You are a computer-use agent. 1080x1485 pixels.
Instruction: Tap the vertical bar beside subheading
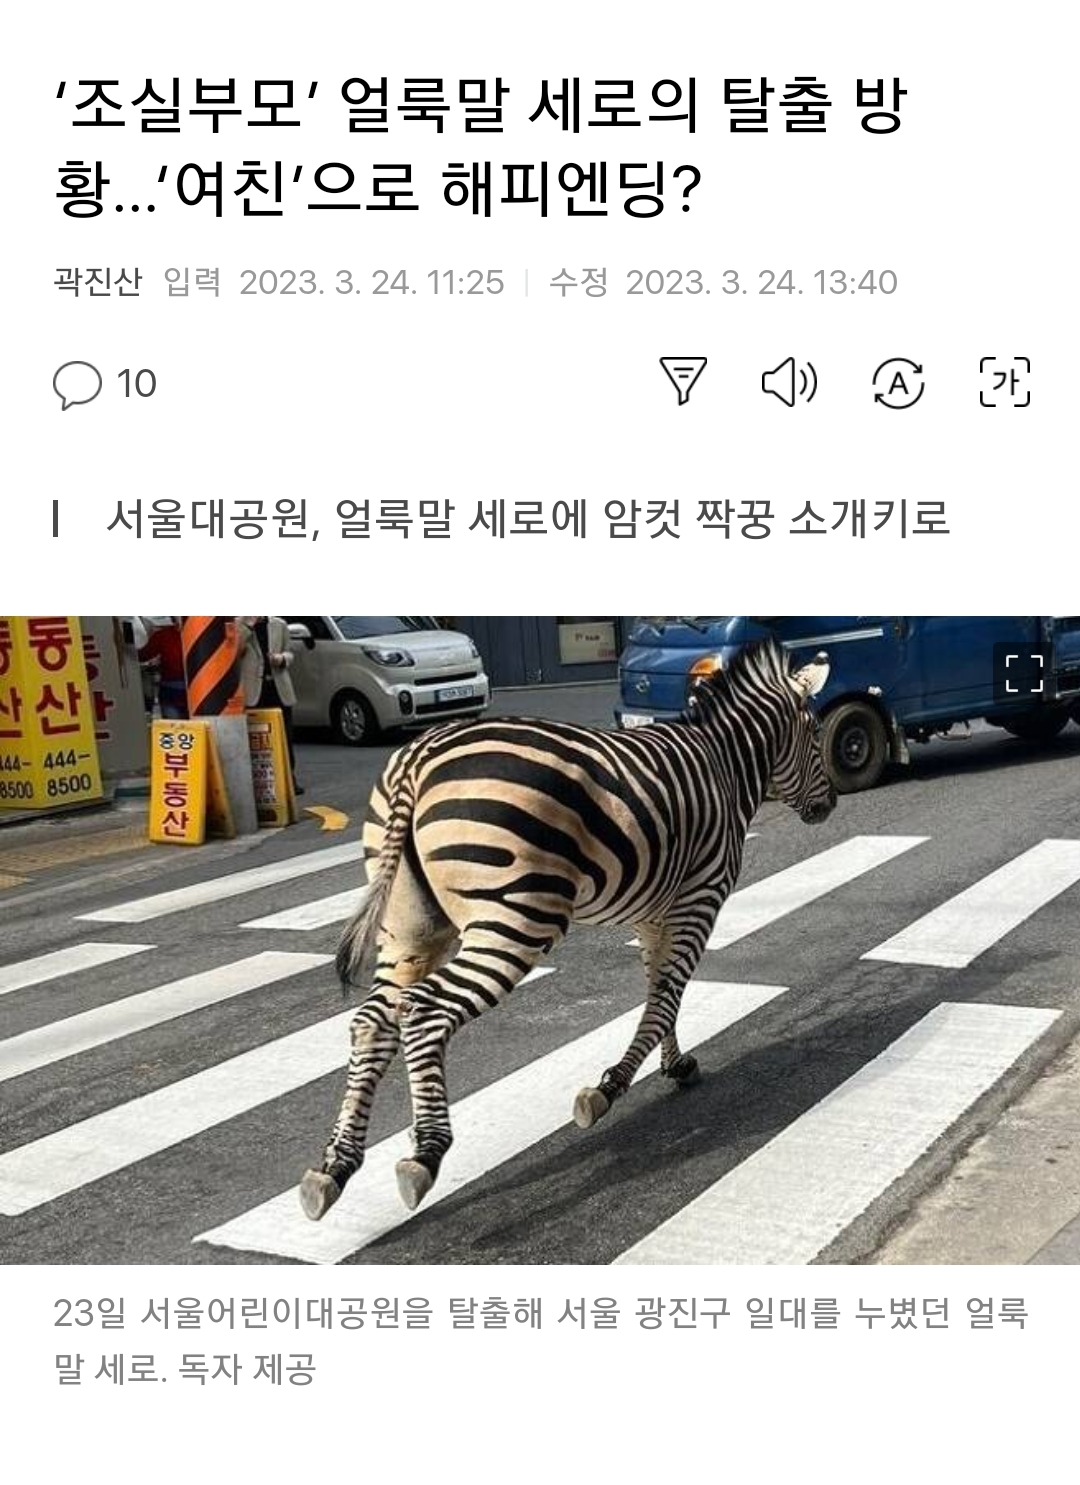(56, 519)
